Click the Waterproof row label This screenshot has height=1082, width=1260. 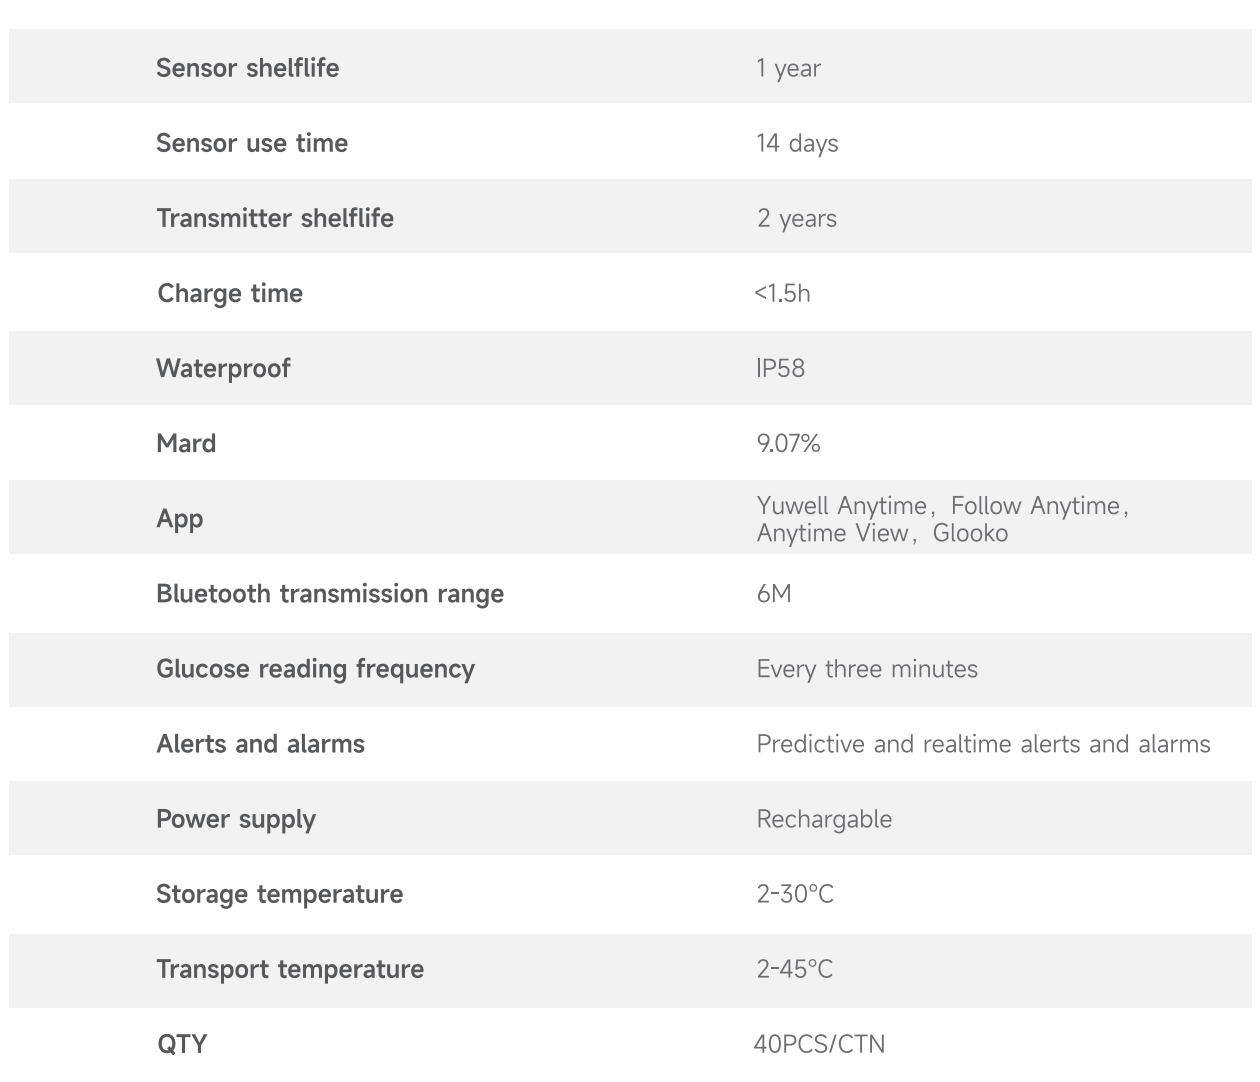click(x=223, y=368)
